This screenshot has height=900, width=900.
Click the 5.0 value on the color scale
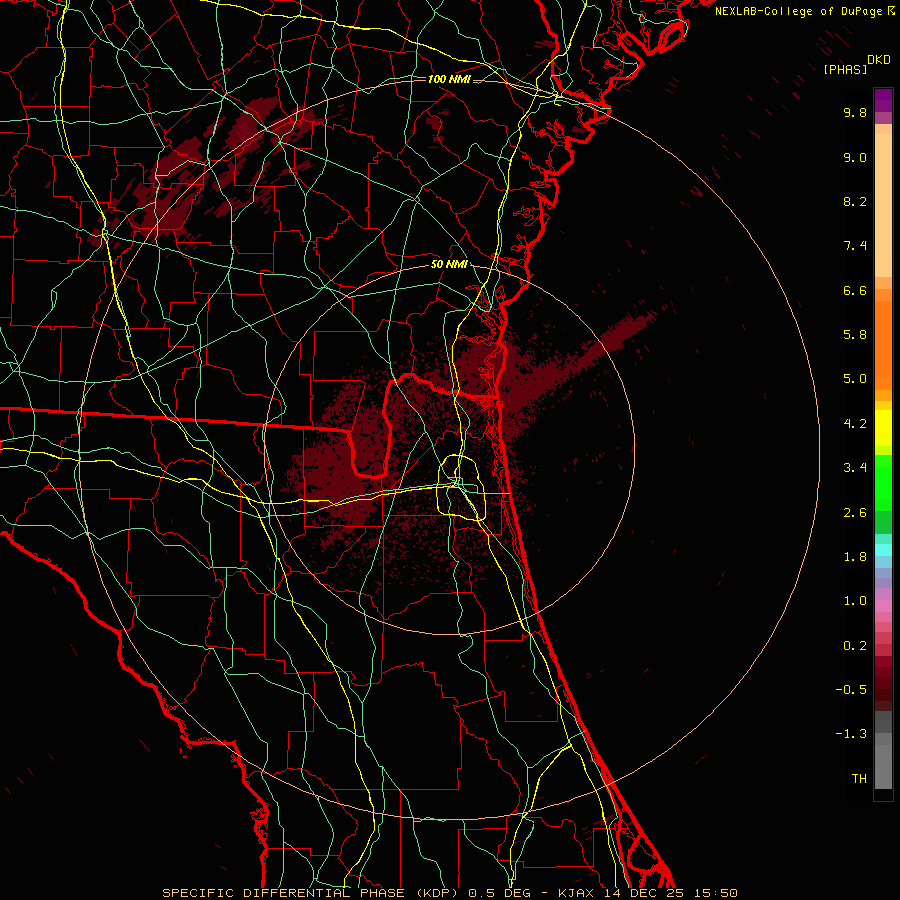[855, 379]
